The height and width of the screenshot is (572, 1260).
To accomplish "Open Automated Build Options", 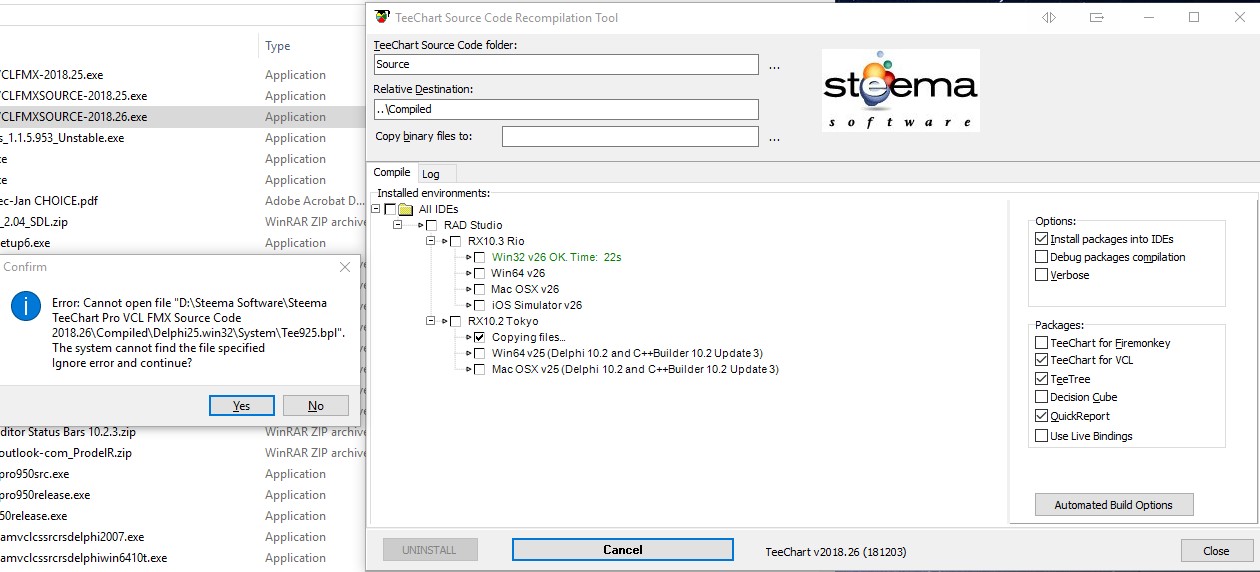I will coord(1114,505).
